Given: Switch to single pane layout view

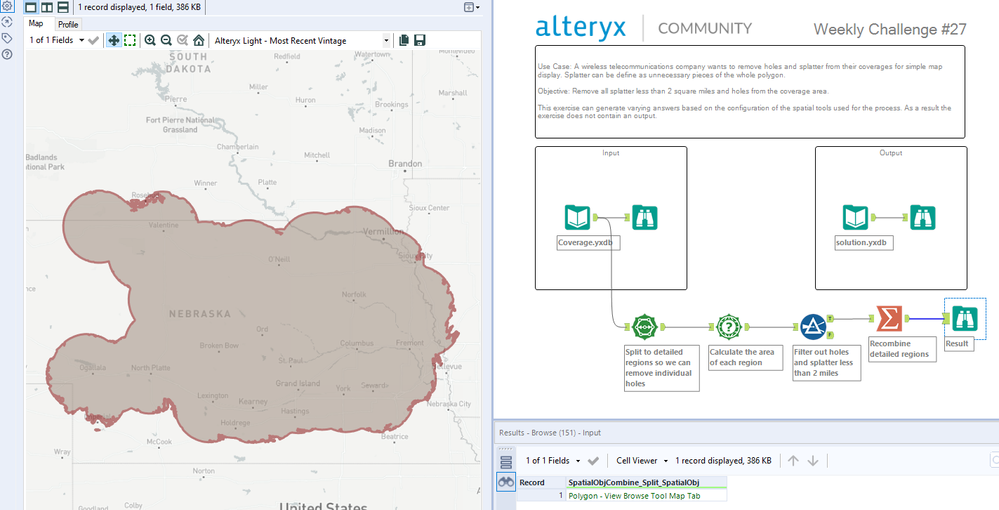Looking at the screenshot, I should pyautogui.click(x=31, y=7).
